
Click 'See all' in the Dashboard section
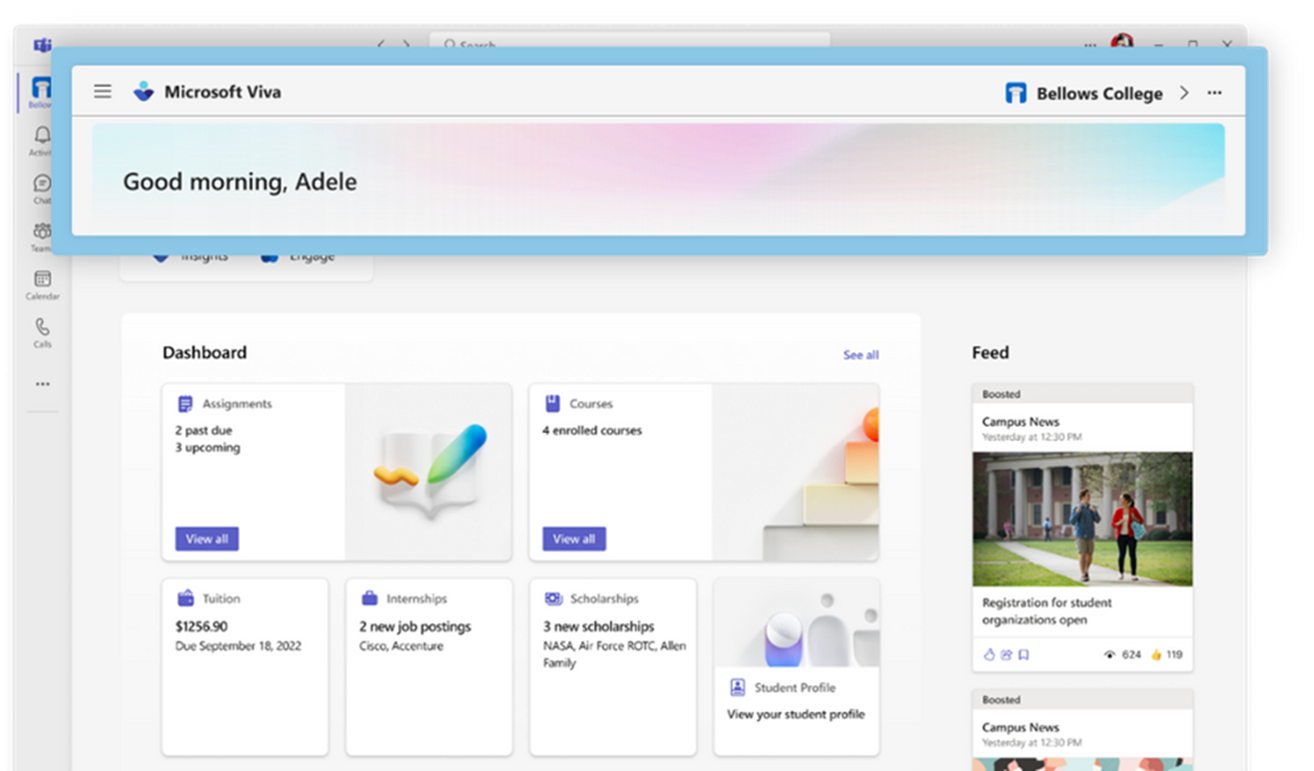pyautogui.click(x=861, y=355)
